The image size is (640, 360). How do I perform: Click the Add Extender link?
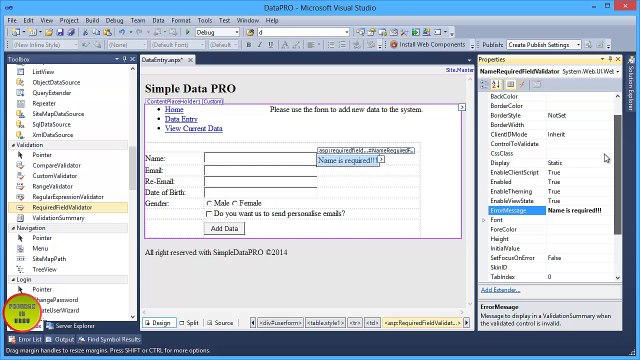(500, 290)
